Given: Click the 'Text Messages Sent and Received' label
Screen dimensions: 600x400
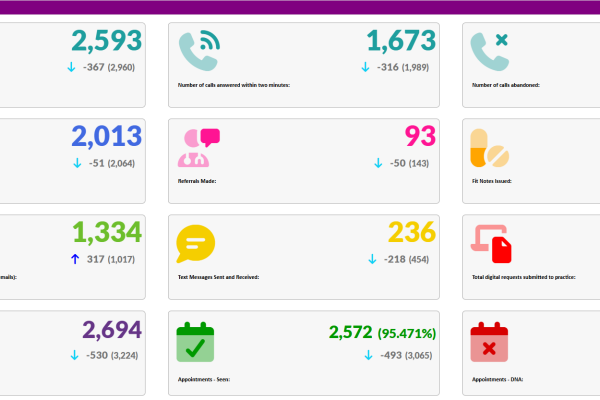Looking at the screenshot, I should [x=218, y=277].
